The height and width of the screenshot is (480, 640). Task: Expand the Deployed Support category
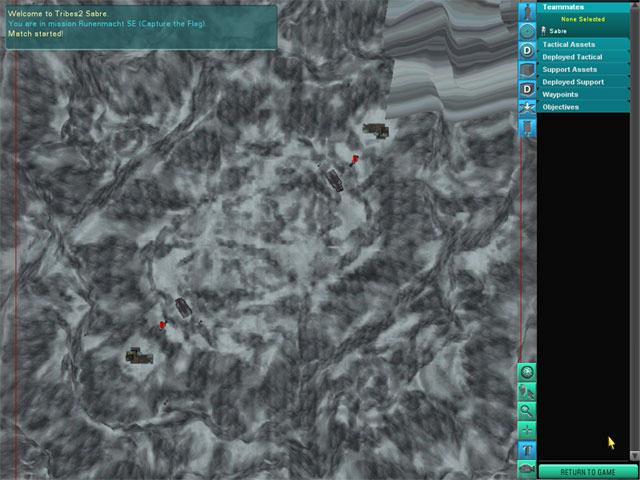point(584,82)
